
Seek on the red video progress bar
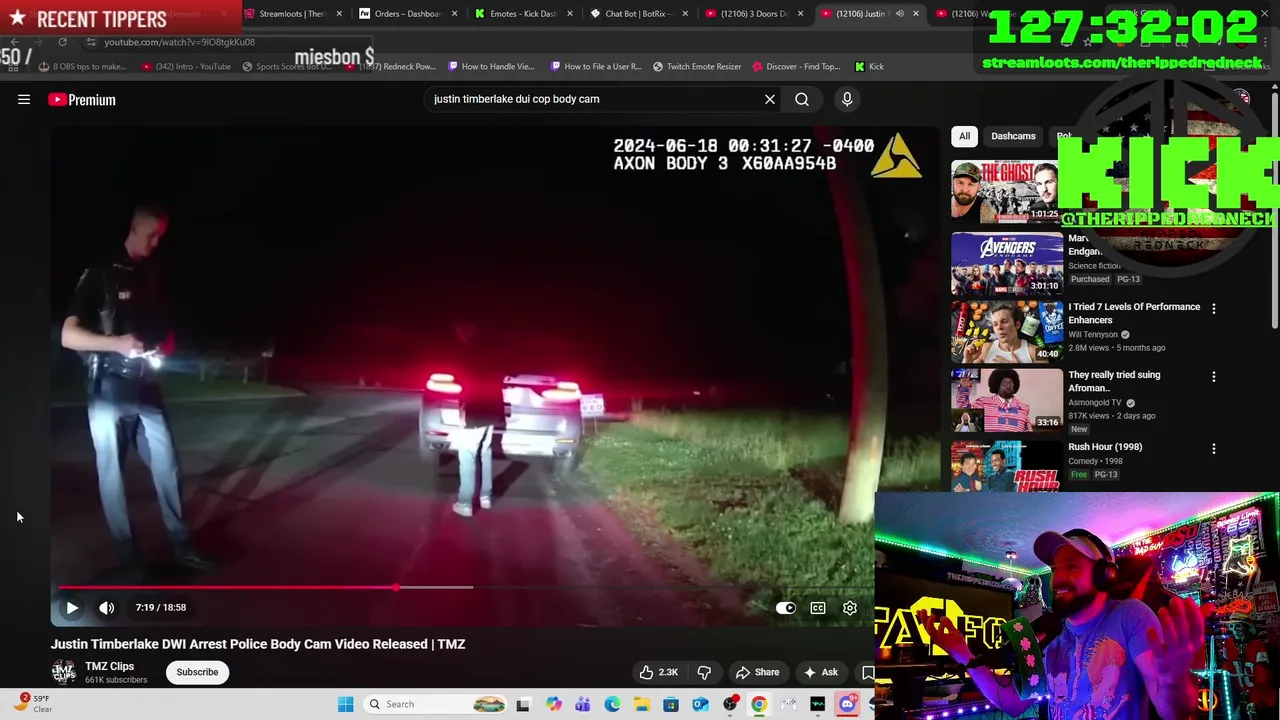point(465,587)
